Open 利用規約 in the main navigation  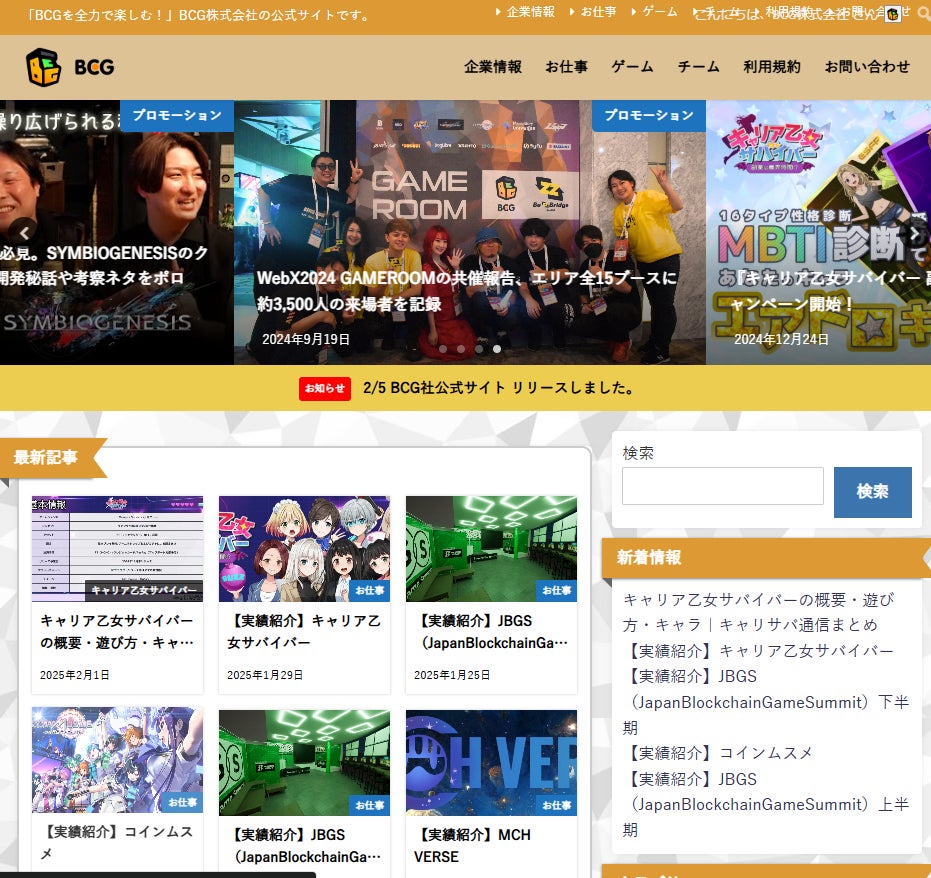(x=772, y=67)
